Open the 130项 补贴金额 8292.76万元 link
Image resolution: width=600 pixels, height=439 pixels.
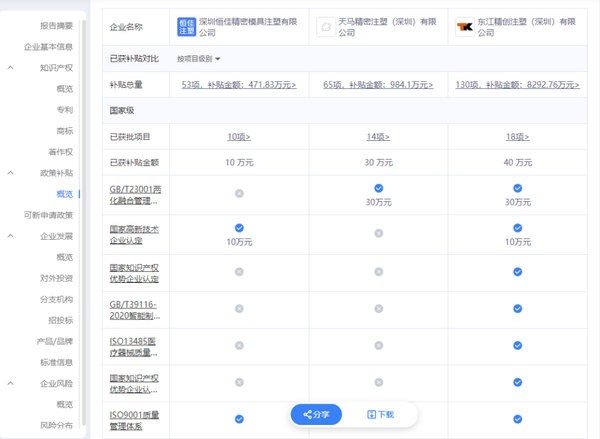517,85
